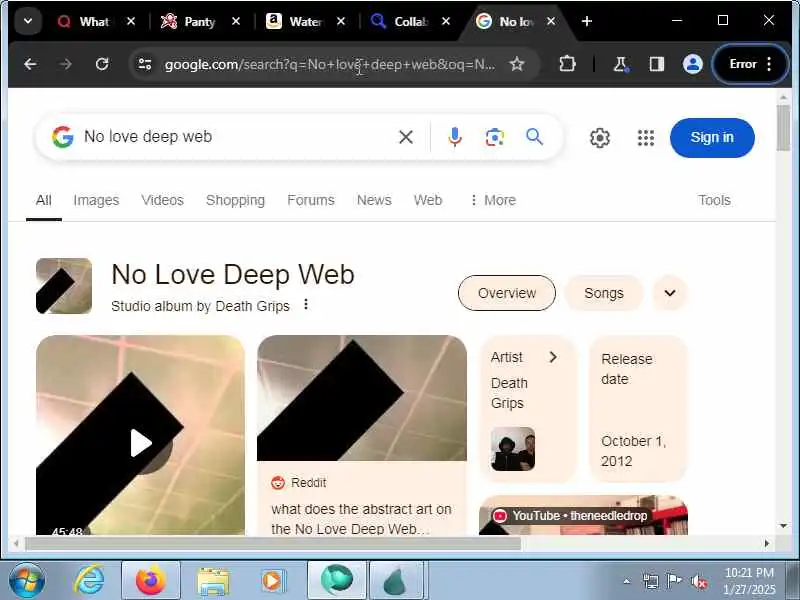Screen dimensions: 800x600
Task: Start voice search with microphone icon
Action: pos(455,137)
